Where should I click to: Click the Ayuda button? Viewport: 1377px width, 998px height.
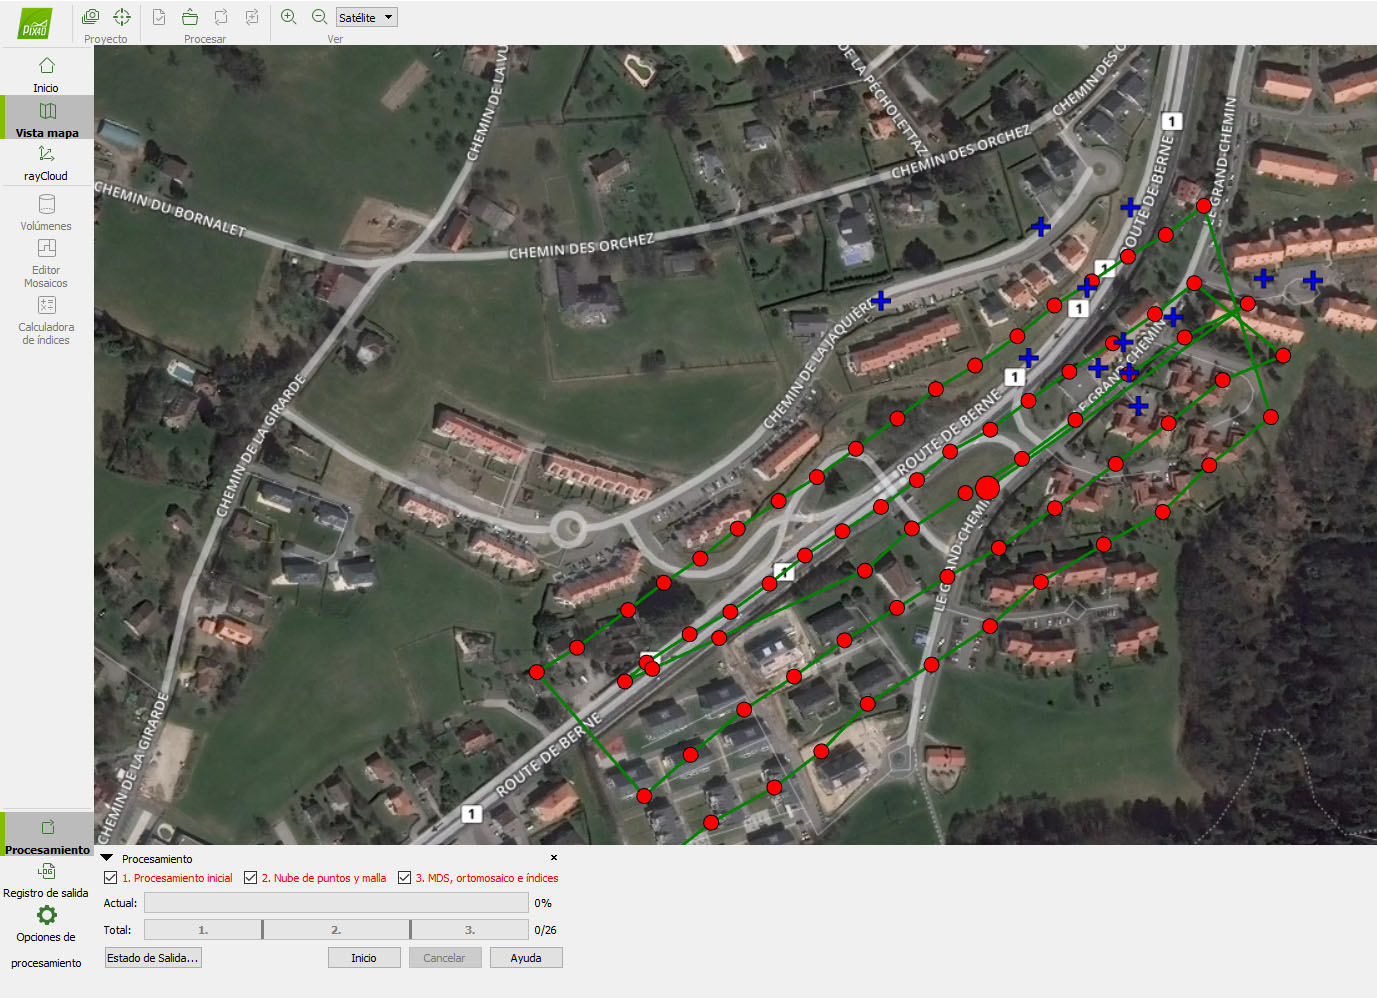[x=526, y=958]
